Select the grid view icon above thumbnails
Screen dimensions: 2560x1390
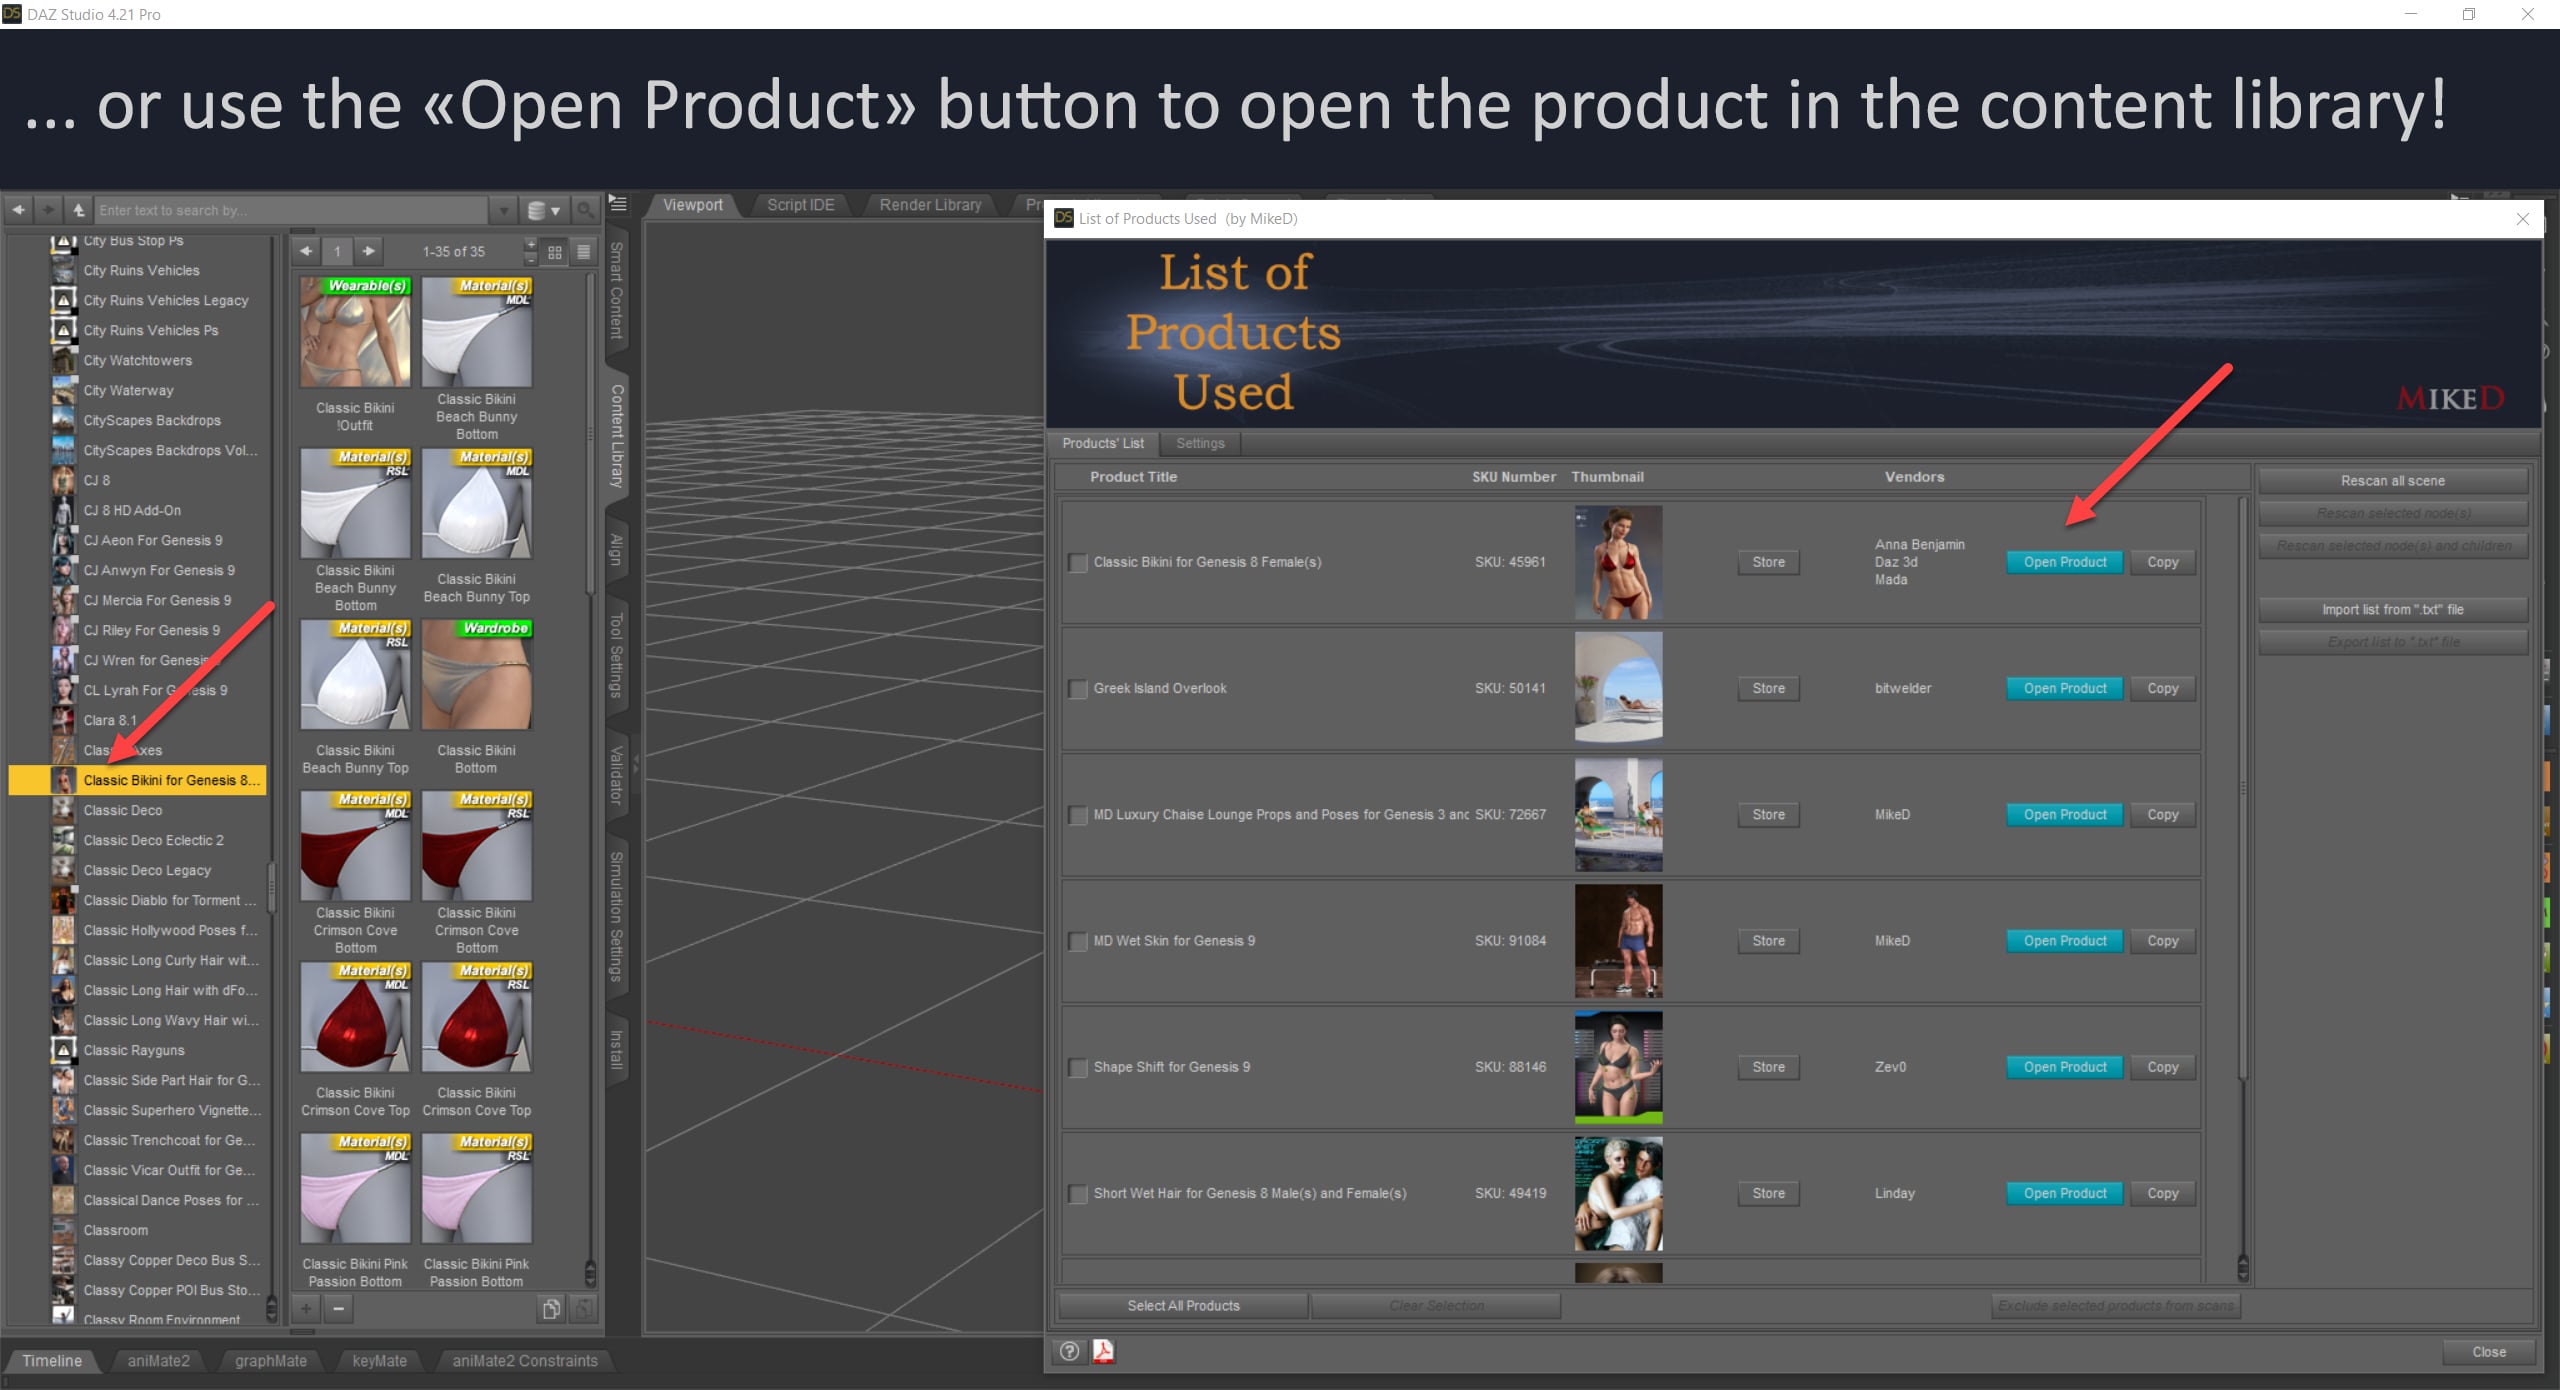(555, 252)
